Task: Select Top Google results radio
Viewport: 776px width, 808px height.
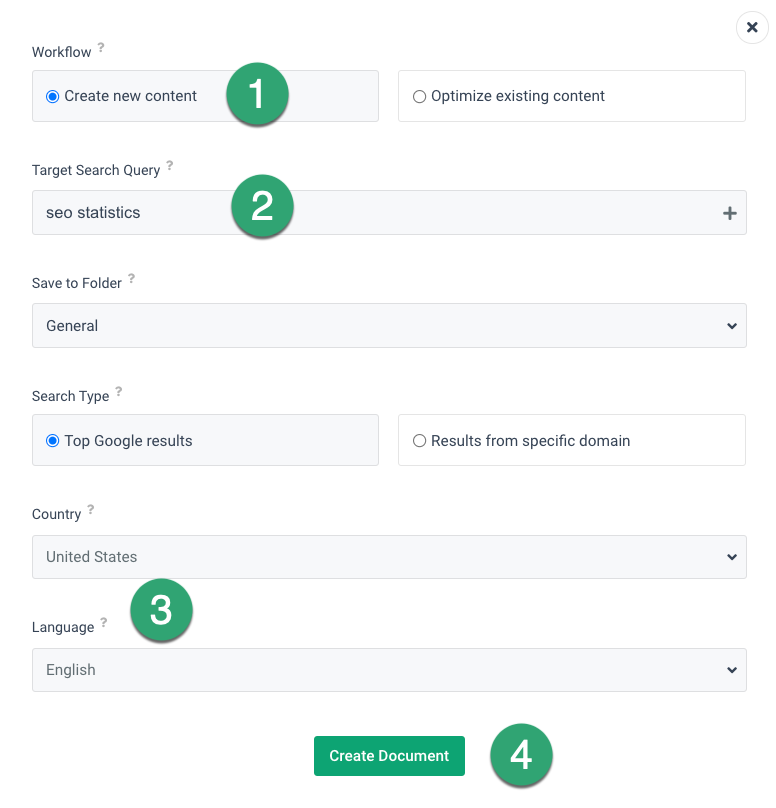Action: pyautogui.click(x=53, y=441)
